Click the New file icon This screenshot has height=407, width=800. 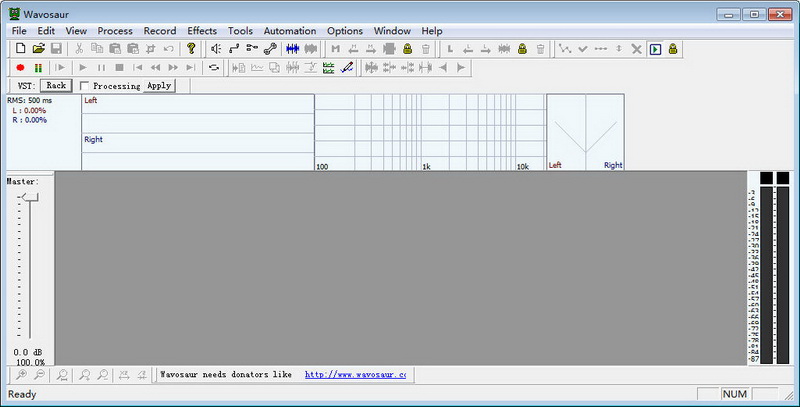pyautogui.click(x=20, y=48)
